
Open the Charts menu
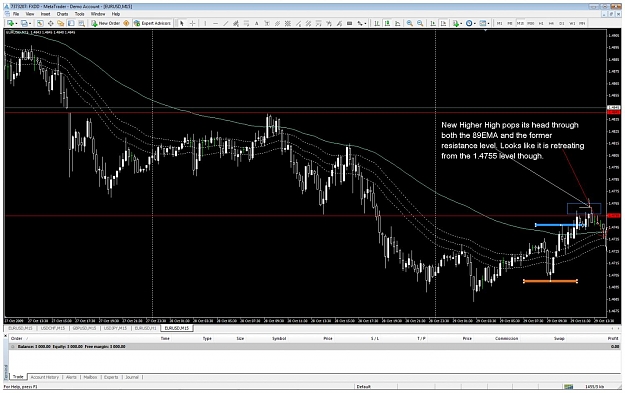pyautogui.click(x=62, y=14)
